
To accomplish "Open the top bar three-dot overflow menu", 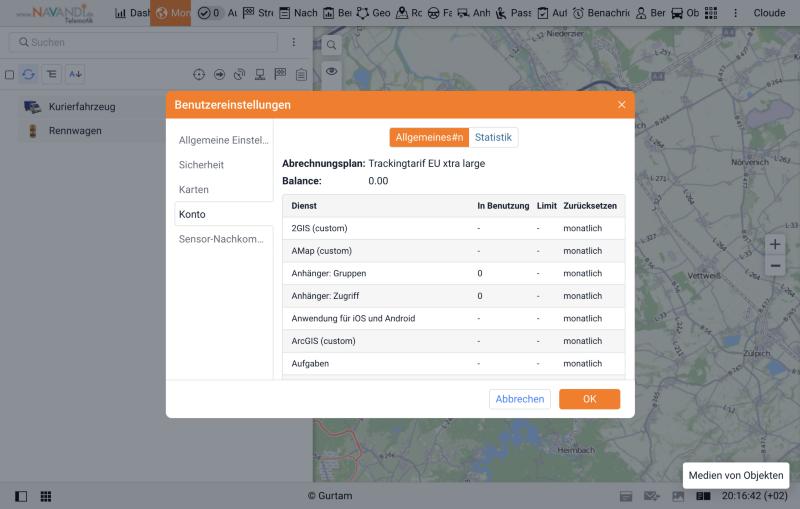I will (x=735, y=13).
